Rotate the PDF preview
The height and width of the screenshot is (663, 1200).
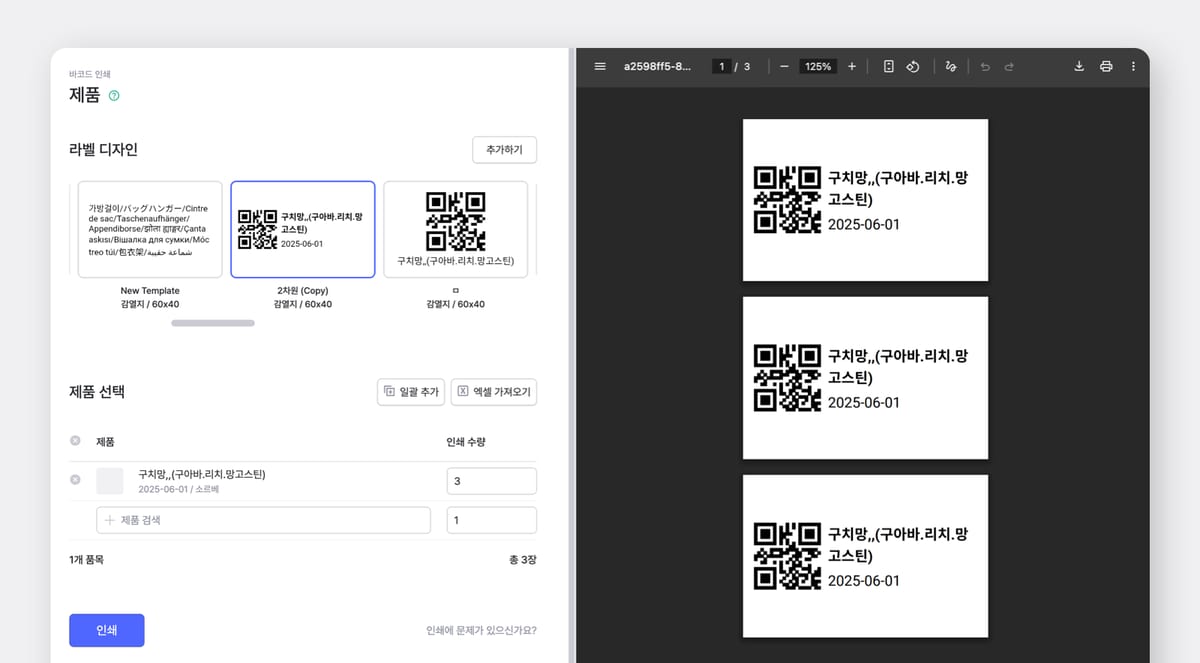pyautogui.click(x=913, y=66)
